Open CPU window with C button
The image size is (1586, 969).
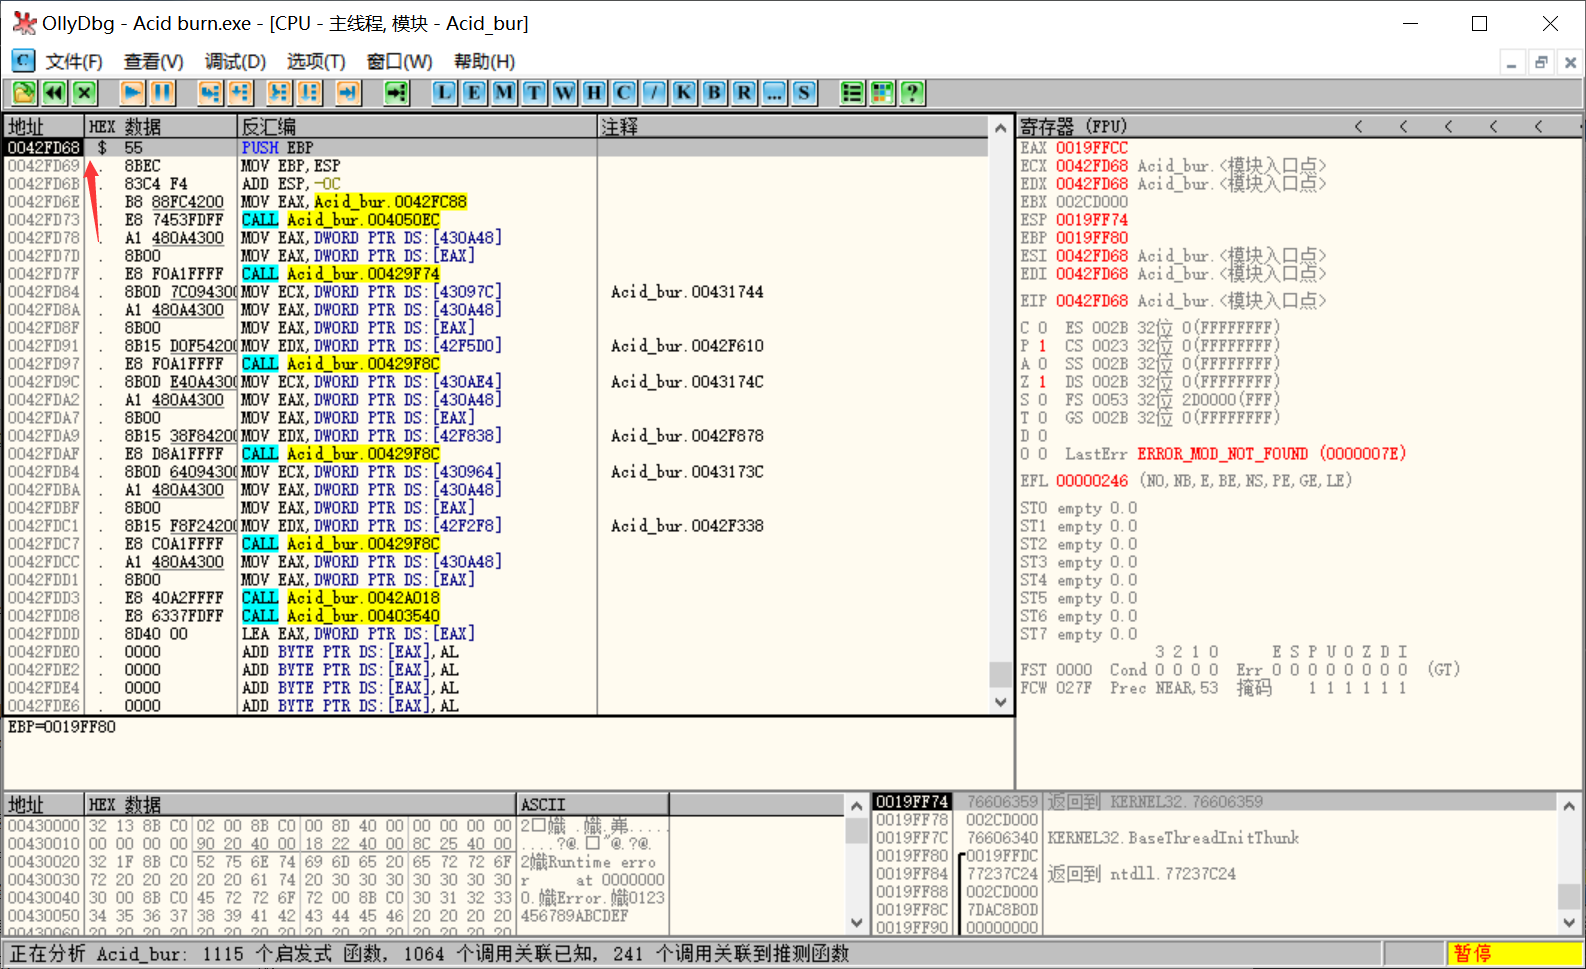(x=624, y=93)
